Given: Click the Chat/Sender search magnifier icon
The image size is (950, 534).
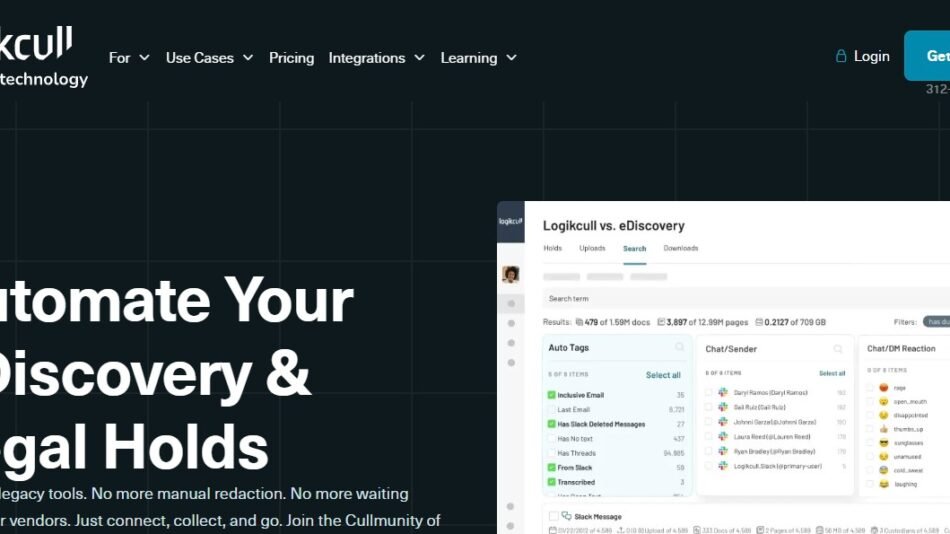Looking at the screenshot, I should pyautogui.click(x=839, y=349).
